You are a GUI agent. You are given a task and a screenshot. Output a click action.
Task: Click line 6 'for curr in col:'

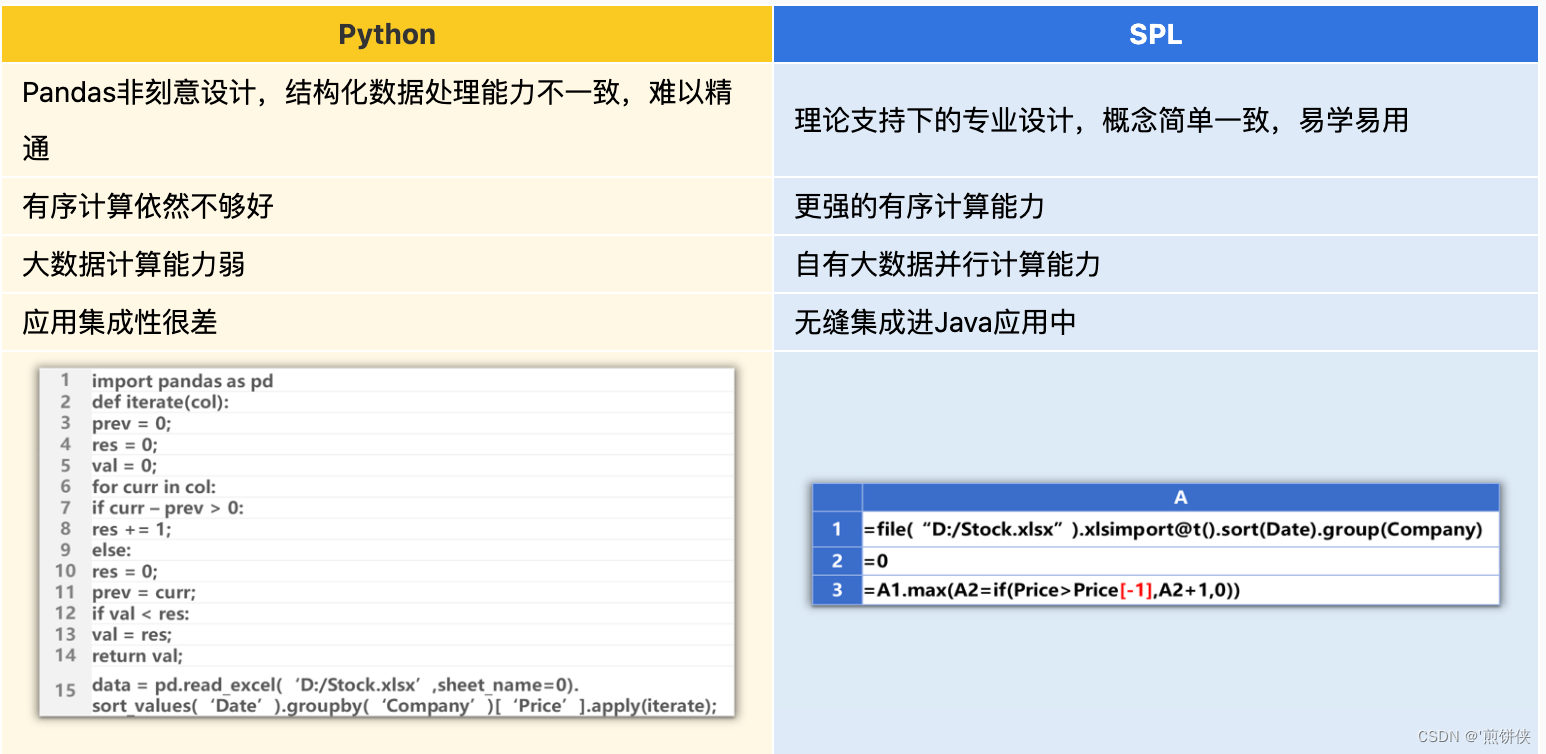155,487
